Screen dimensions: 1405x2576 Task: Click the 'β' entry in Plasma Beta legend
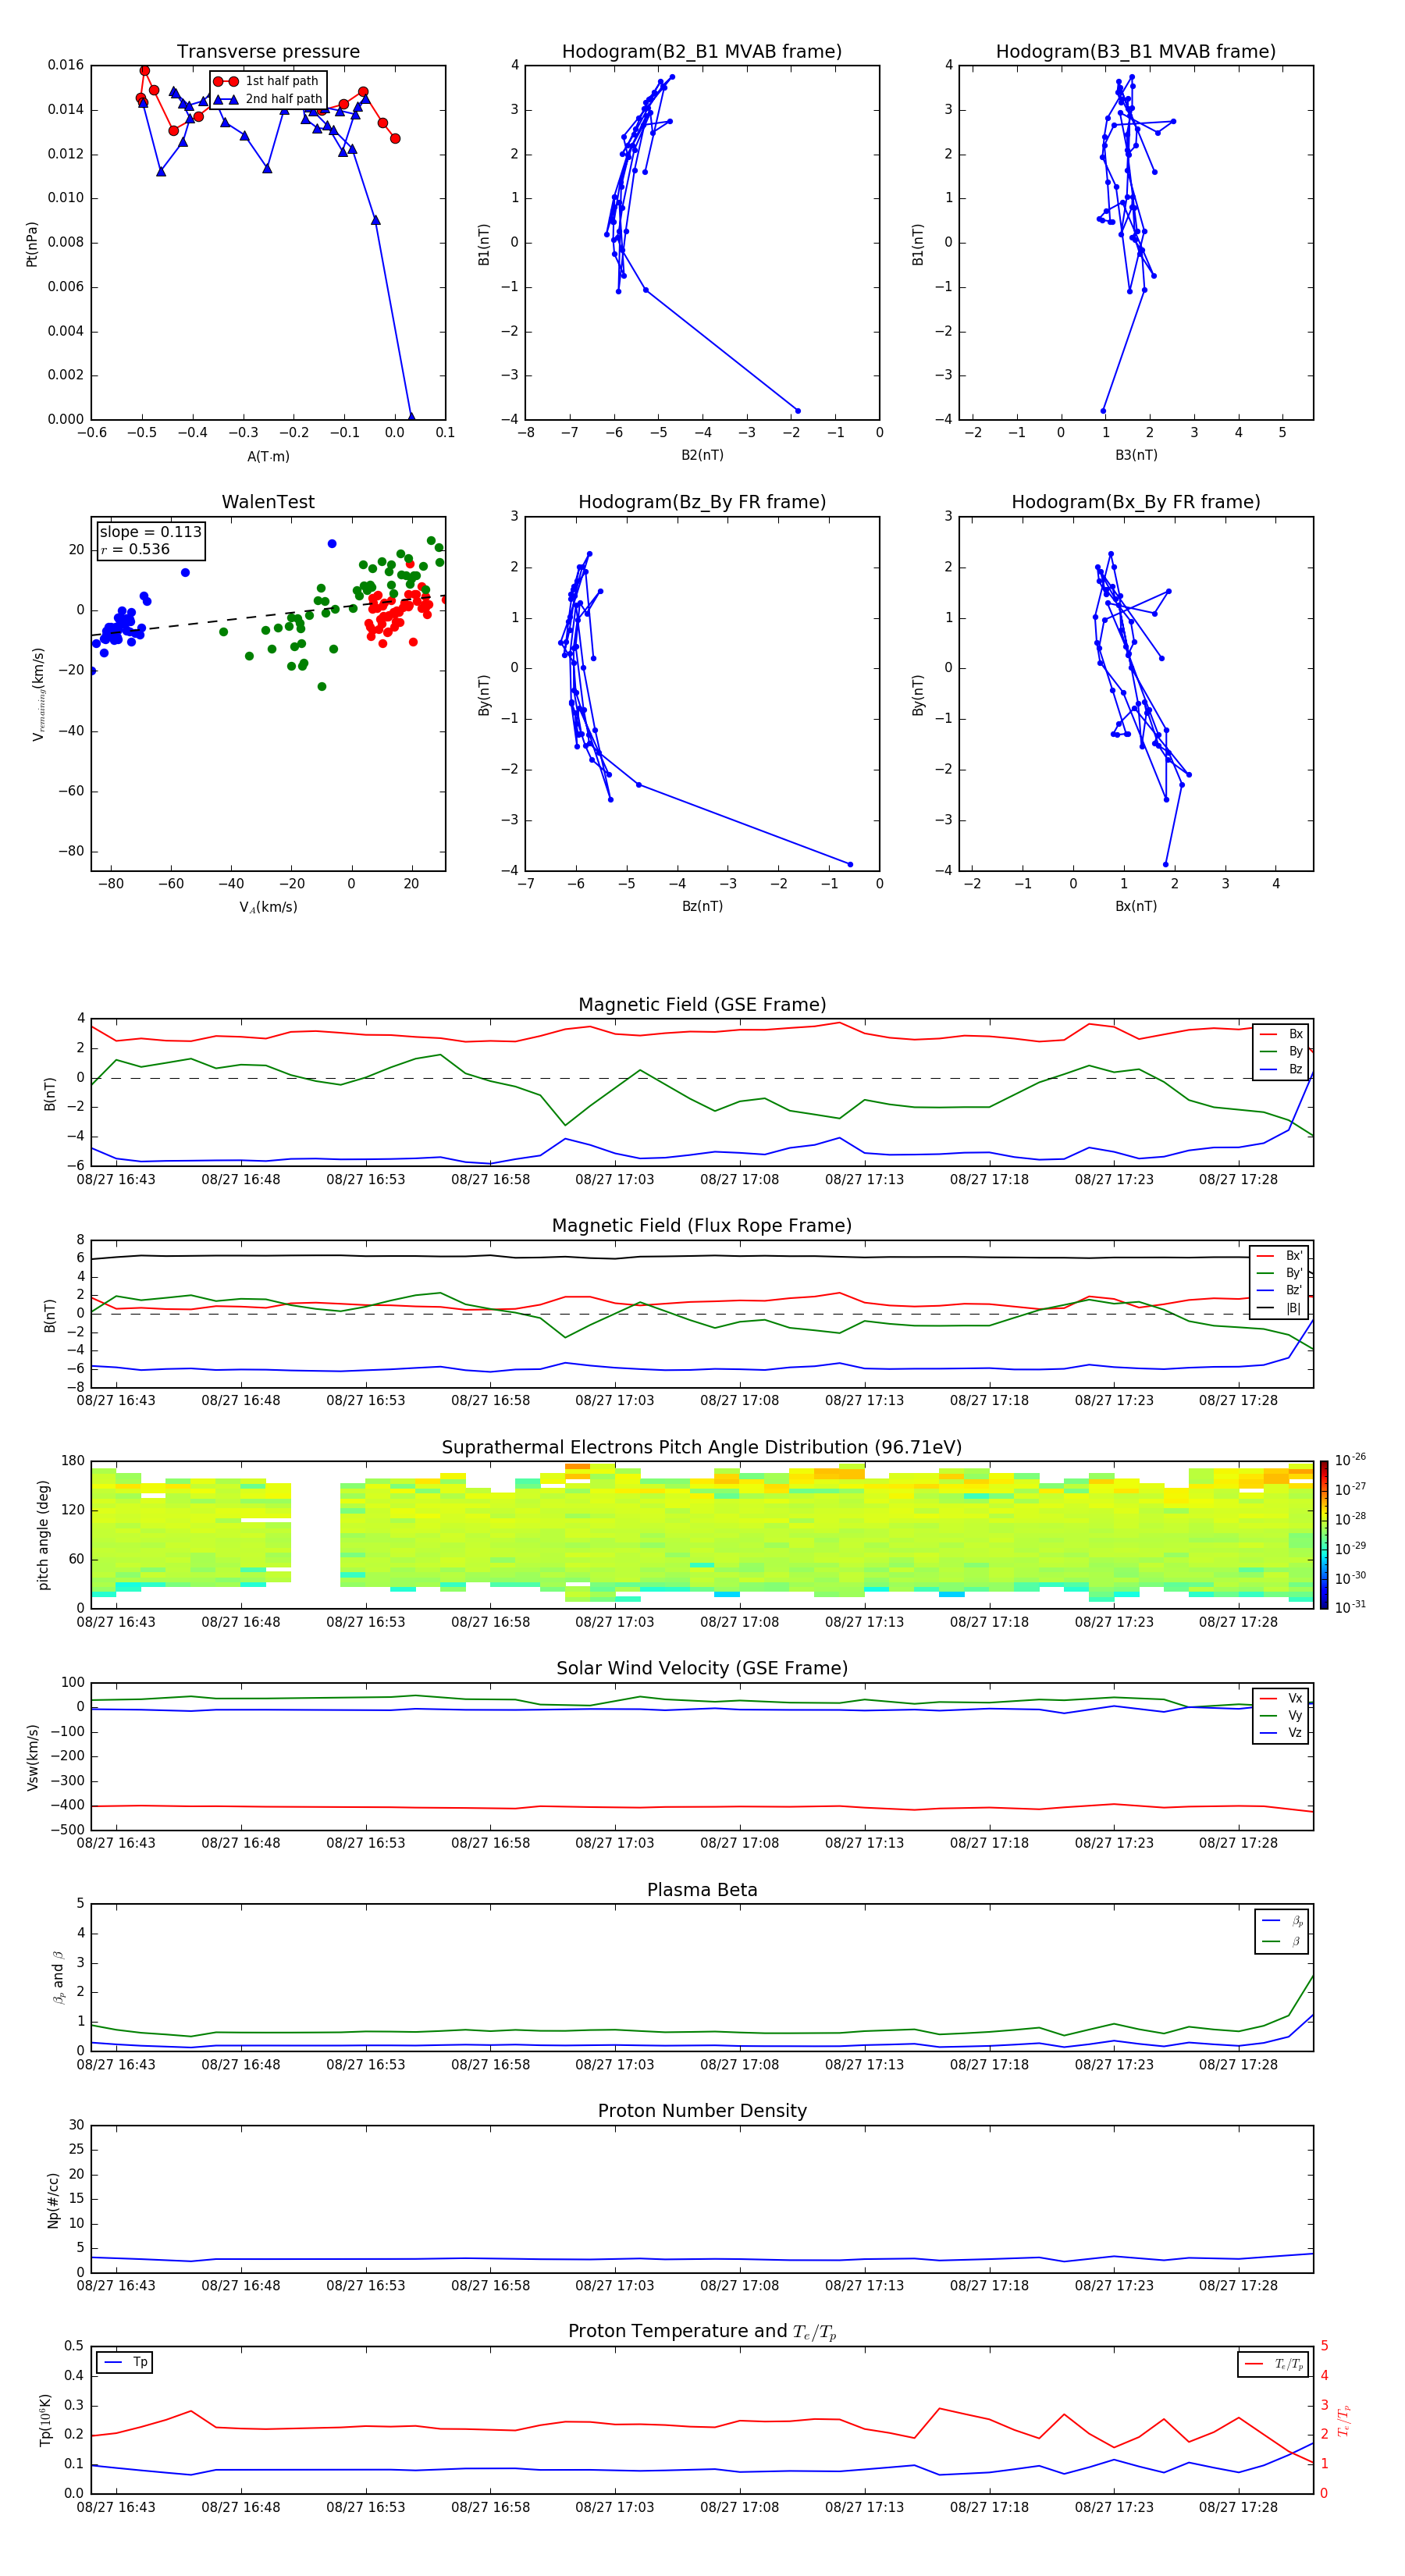point(1282,1941)
